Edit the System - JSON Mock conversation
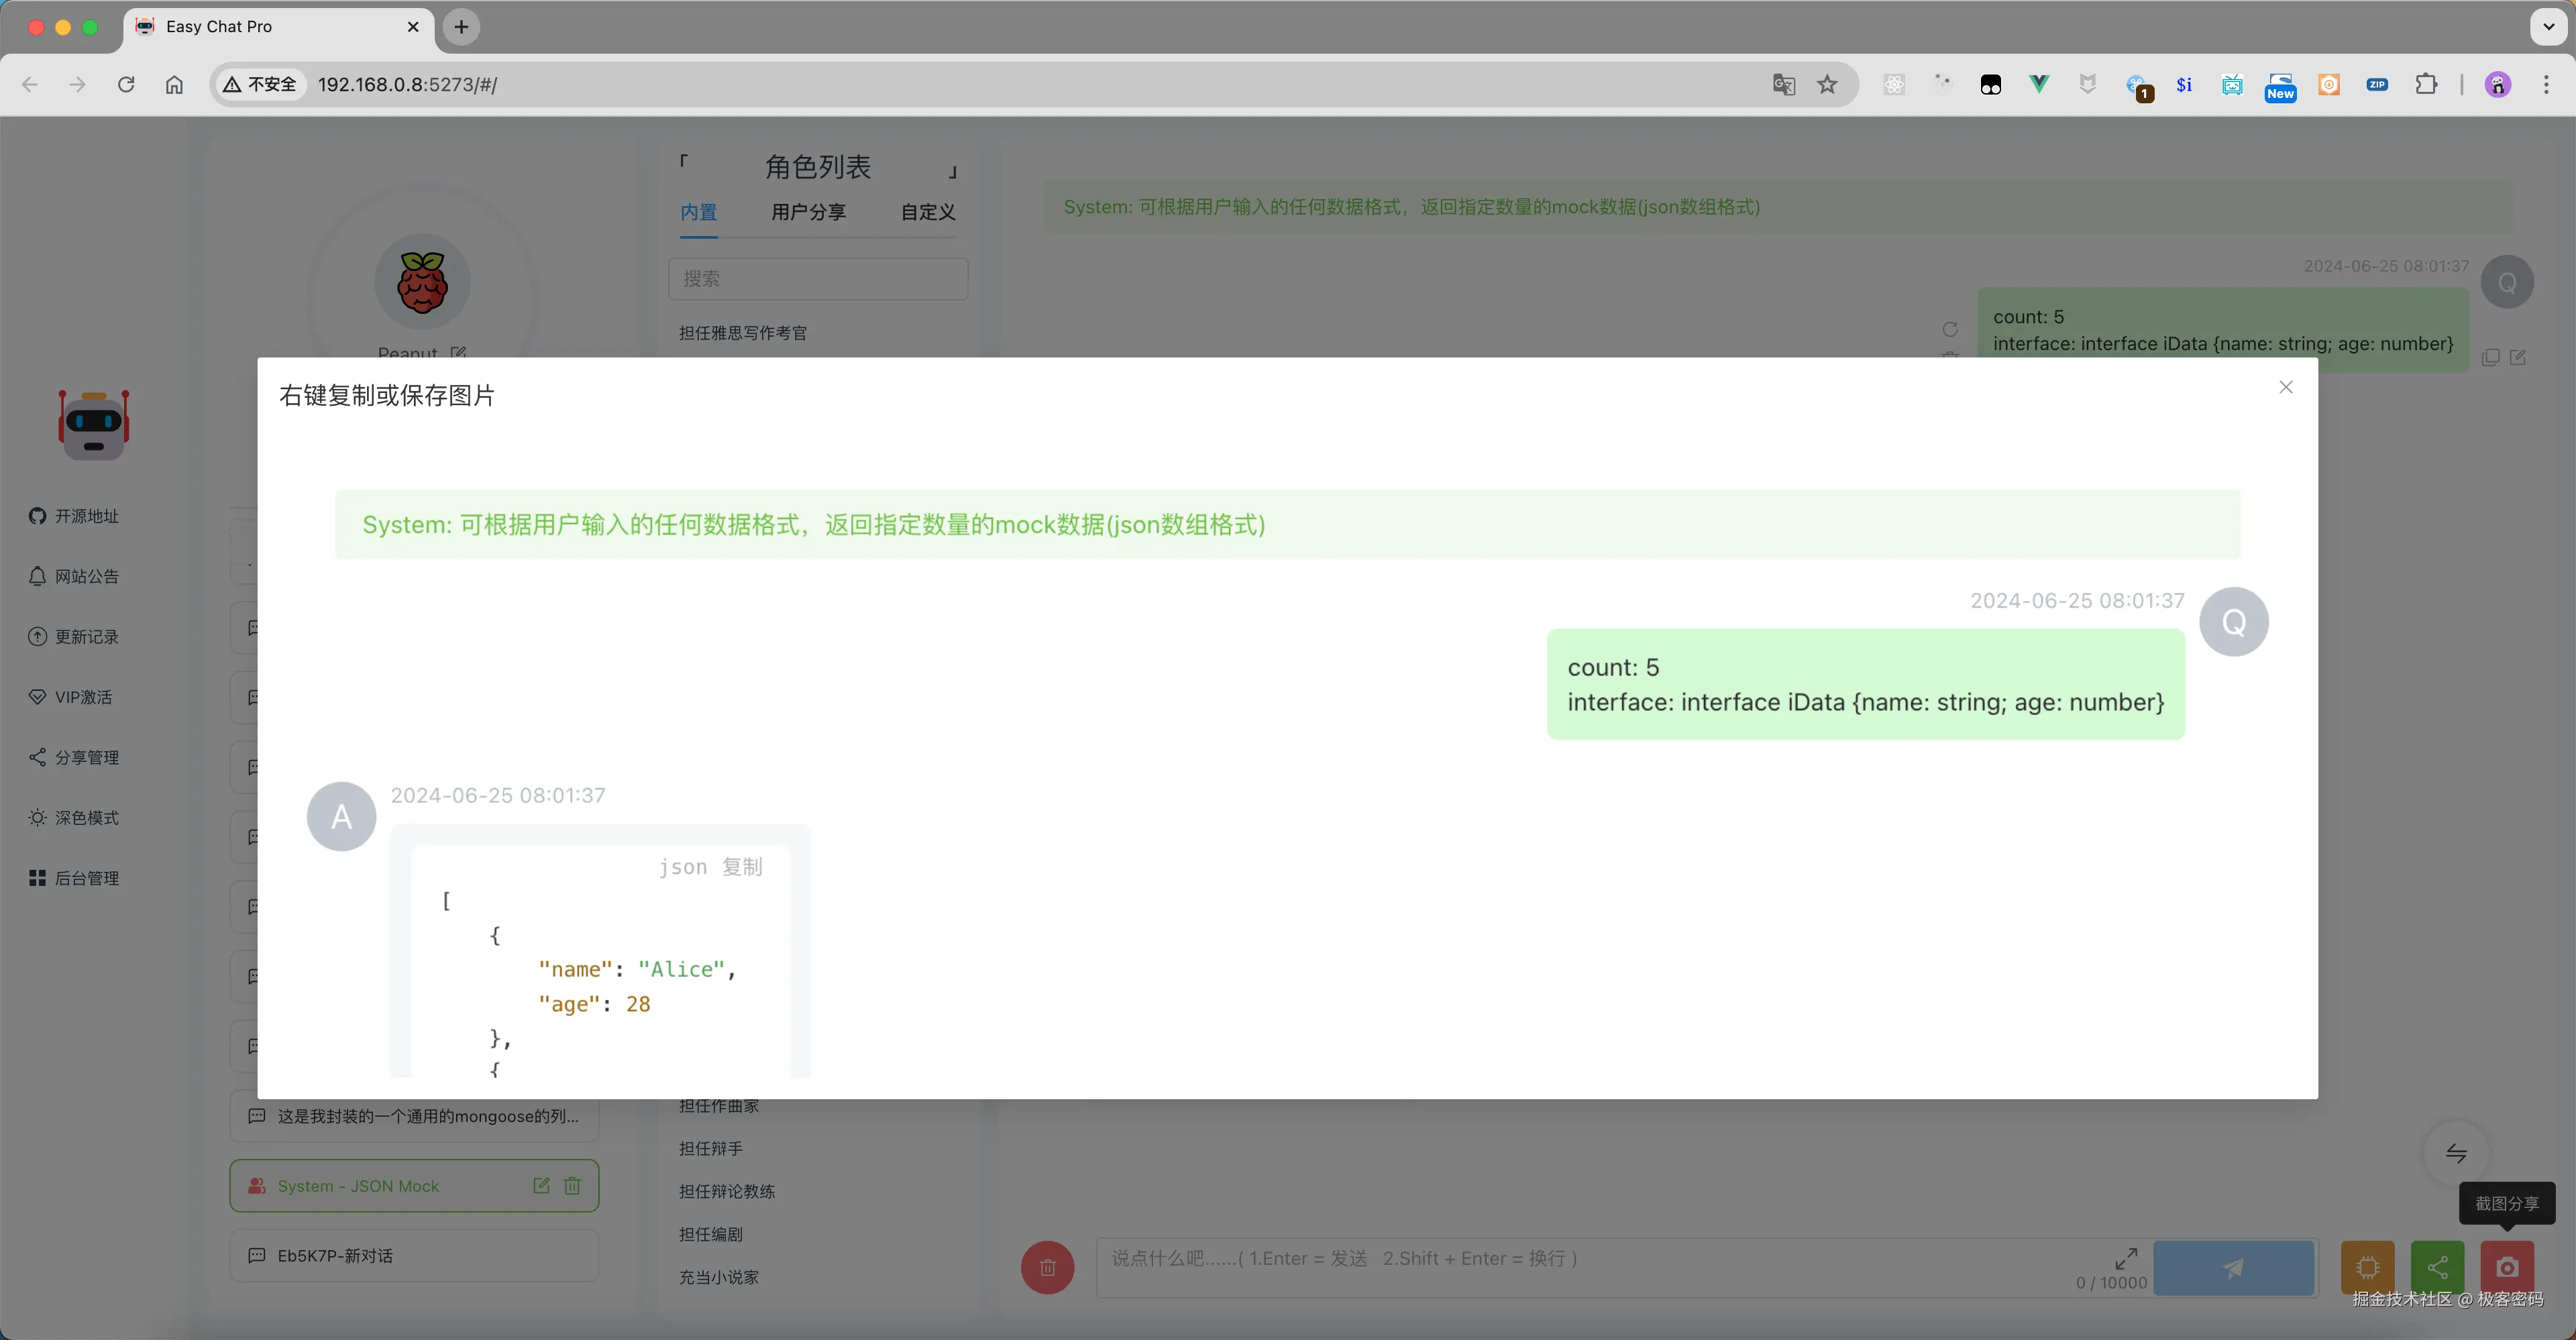2576x1340 pixels. point(541,1185)
